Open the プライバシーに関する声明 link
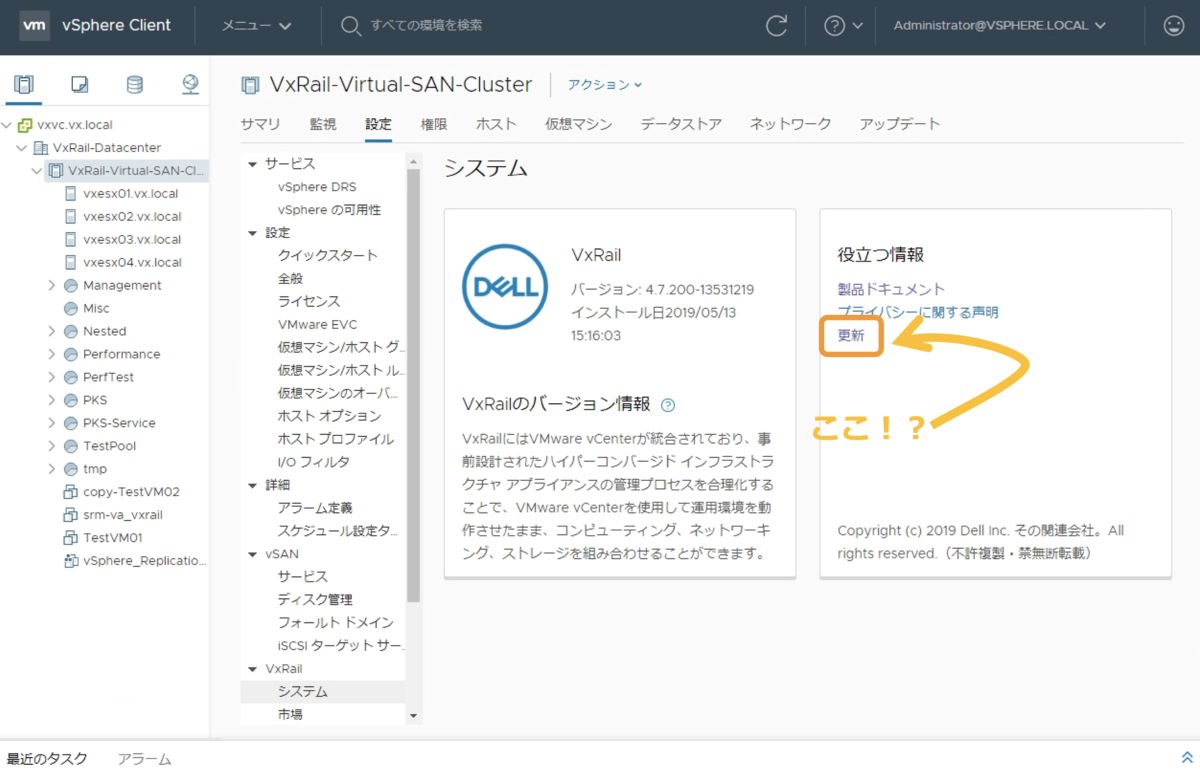Viewport: 1200px width, 774px height. [x=918, y=312]
